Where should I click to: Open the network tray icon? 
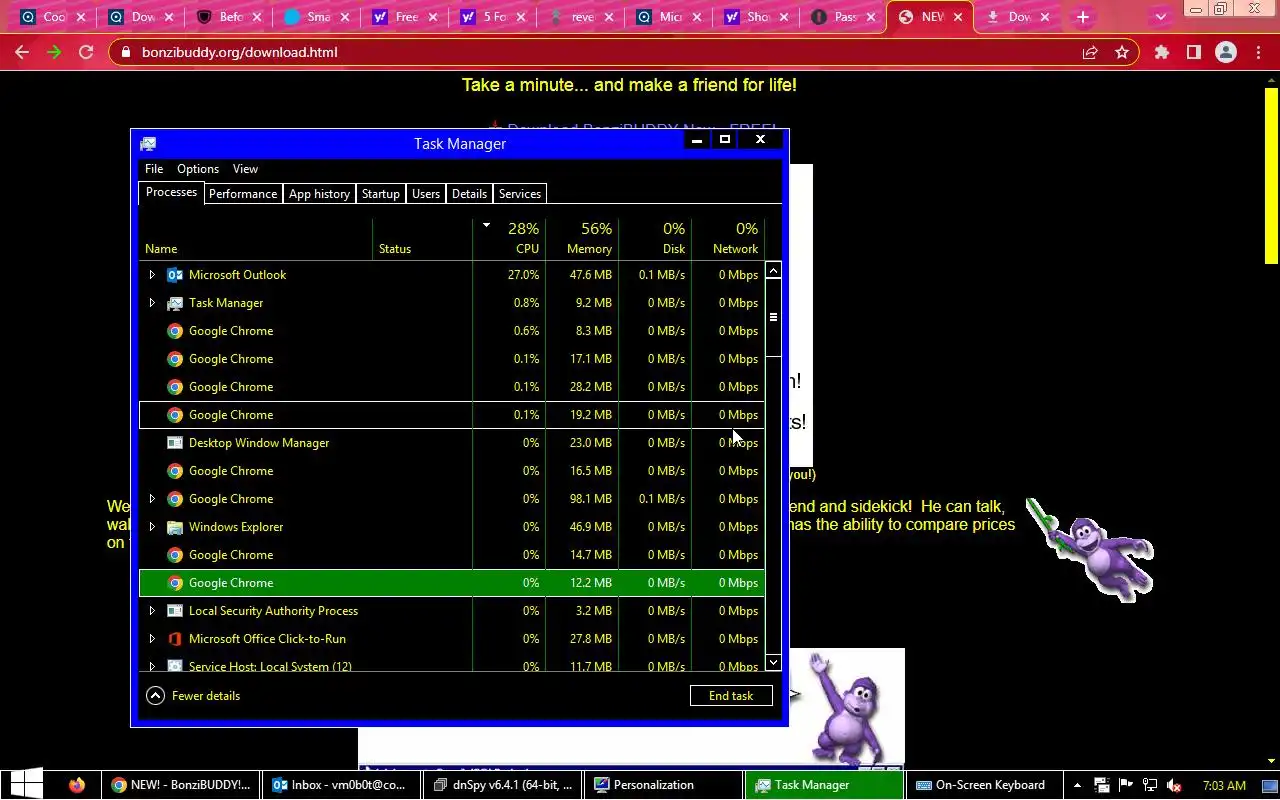(1150, 785)
